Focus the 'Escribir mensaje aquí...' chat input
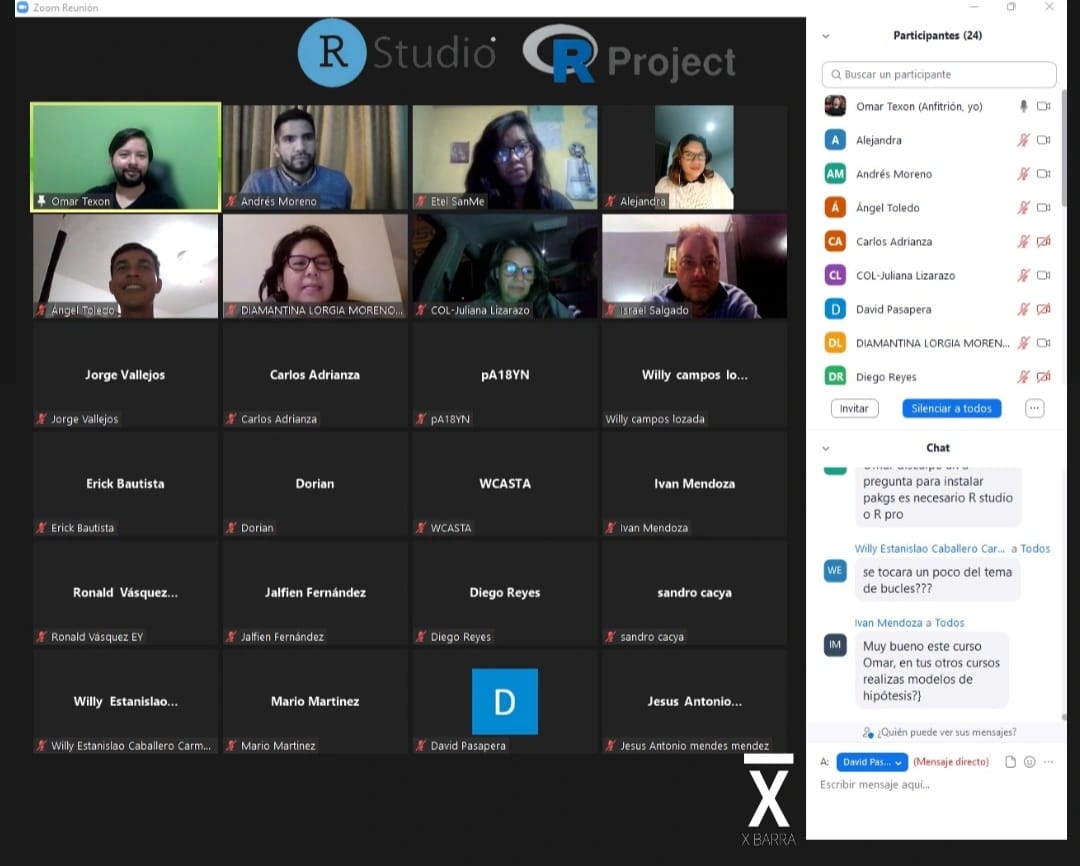 pos(936,785)
